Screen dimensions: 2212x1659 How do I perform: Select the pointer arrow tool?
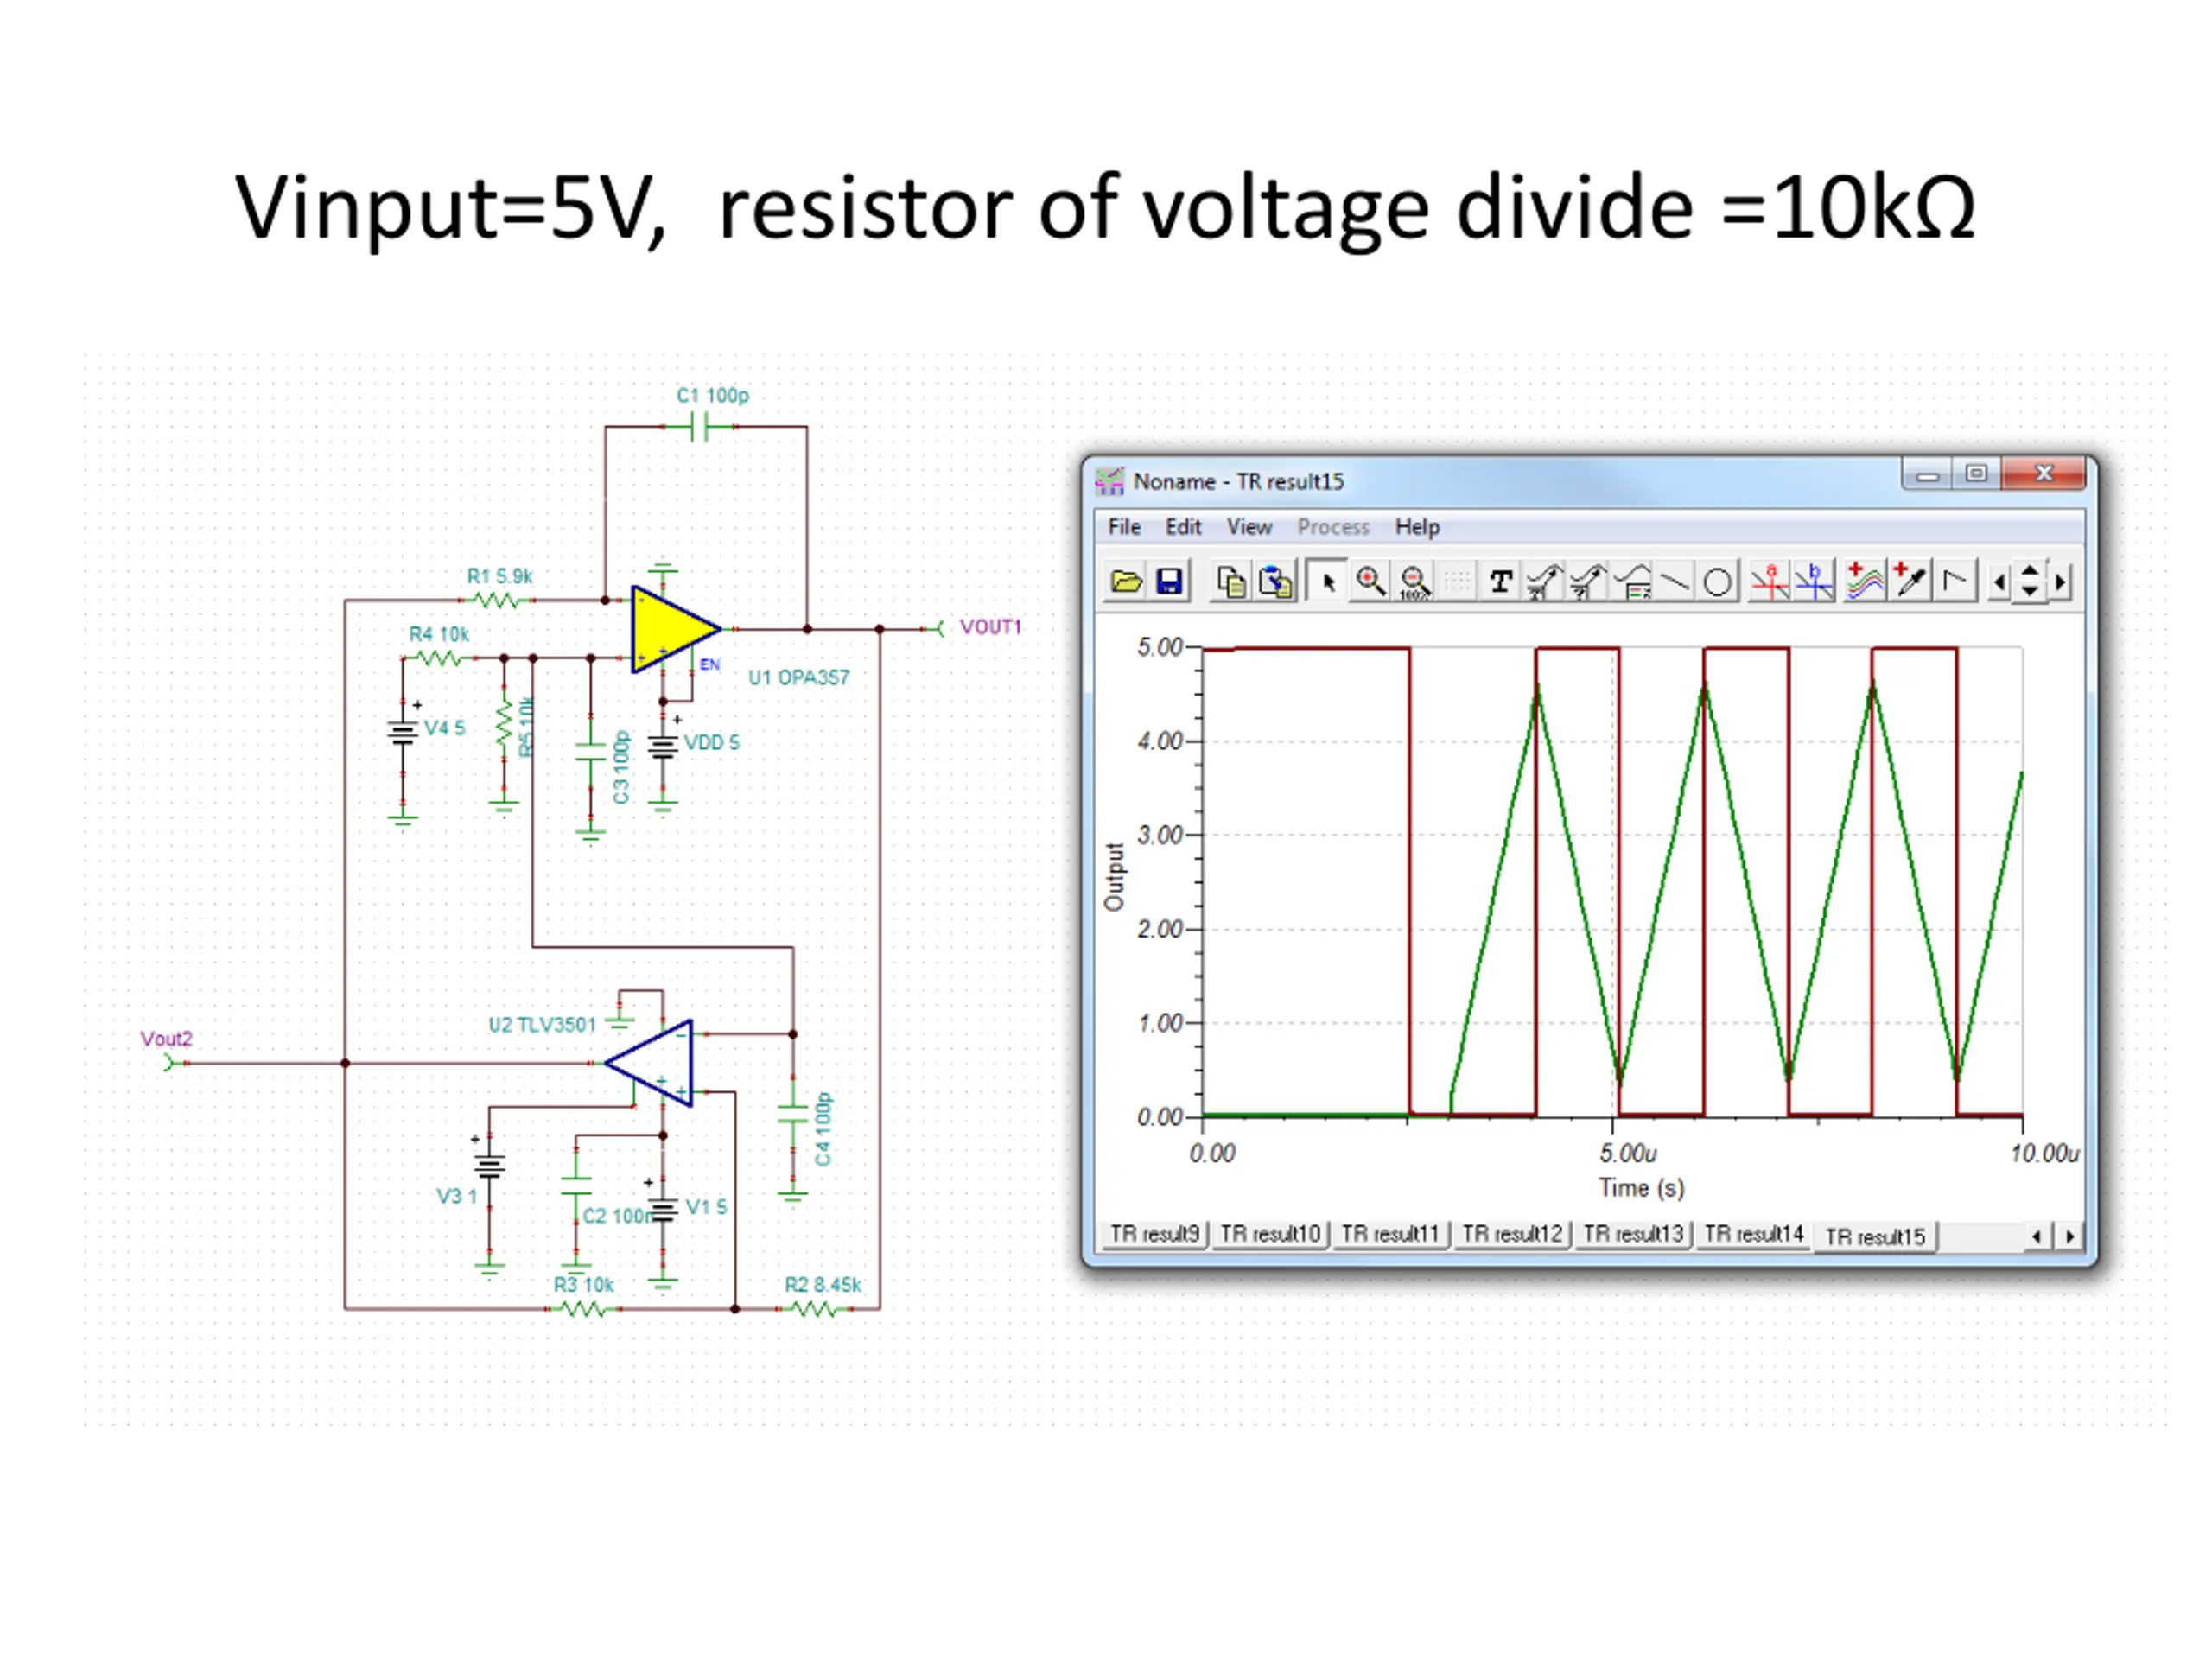[1328, 582]
